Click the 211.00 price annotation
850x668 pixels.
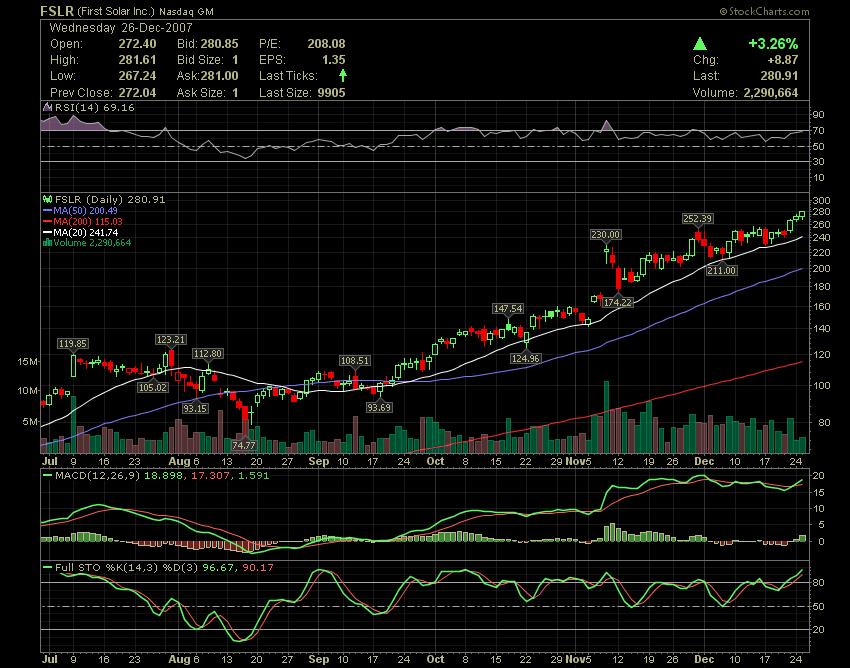[x=722, y=270]
